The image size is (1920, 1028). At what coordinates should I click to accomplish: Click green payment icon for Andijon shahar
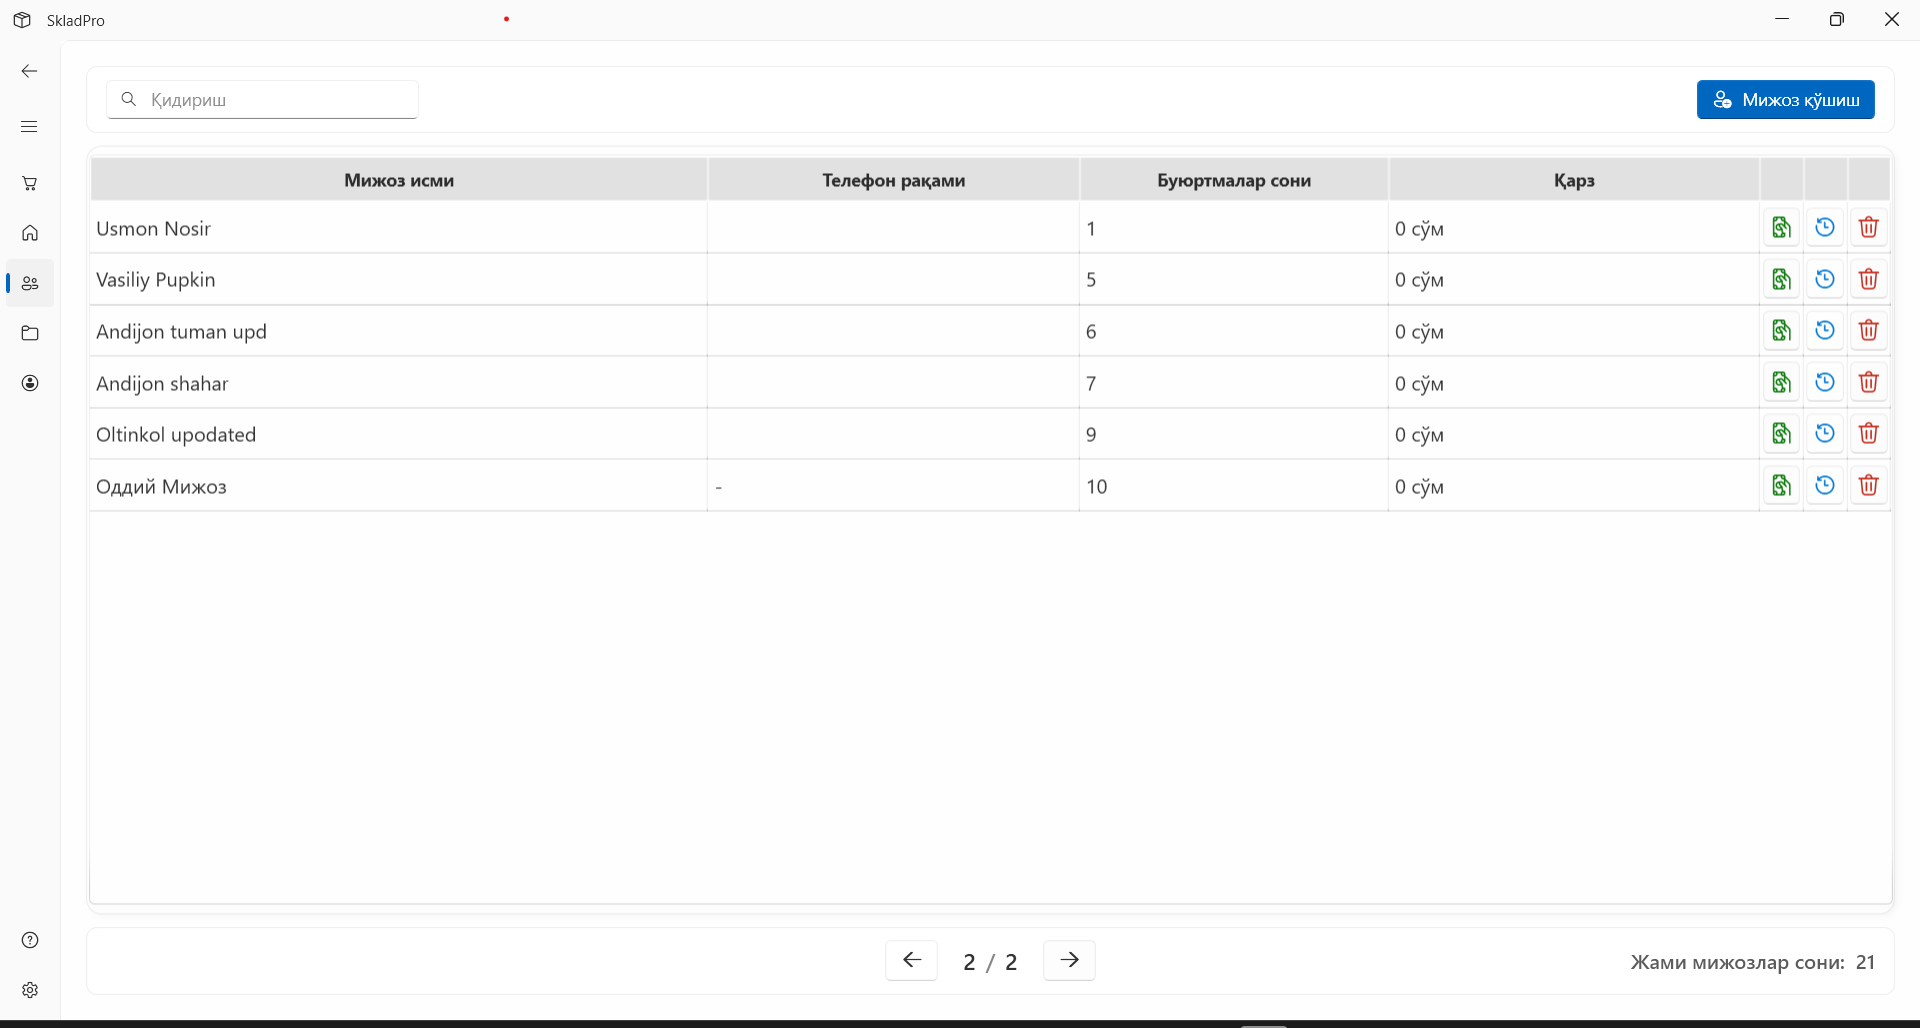1781,382
